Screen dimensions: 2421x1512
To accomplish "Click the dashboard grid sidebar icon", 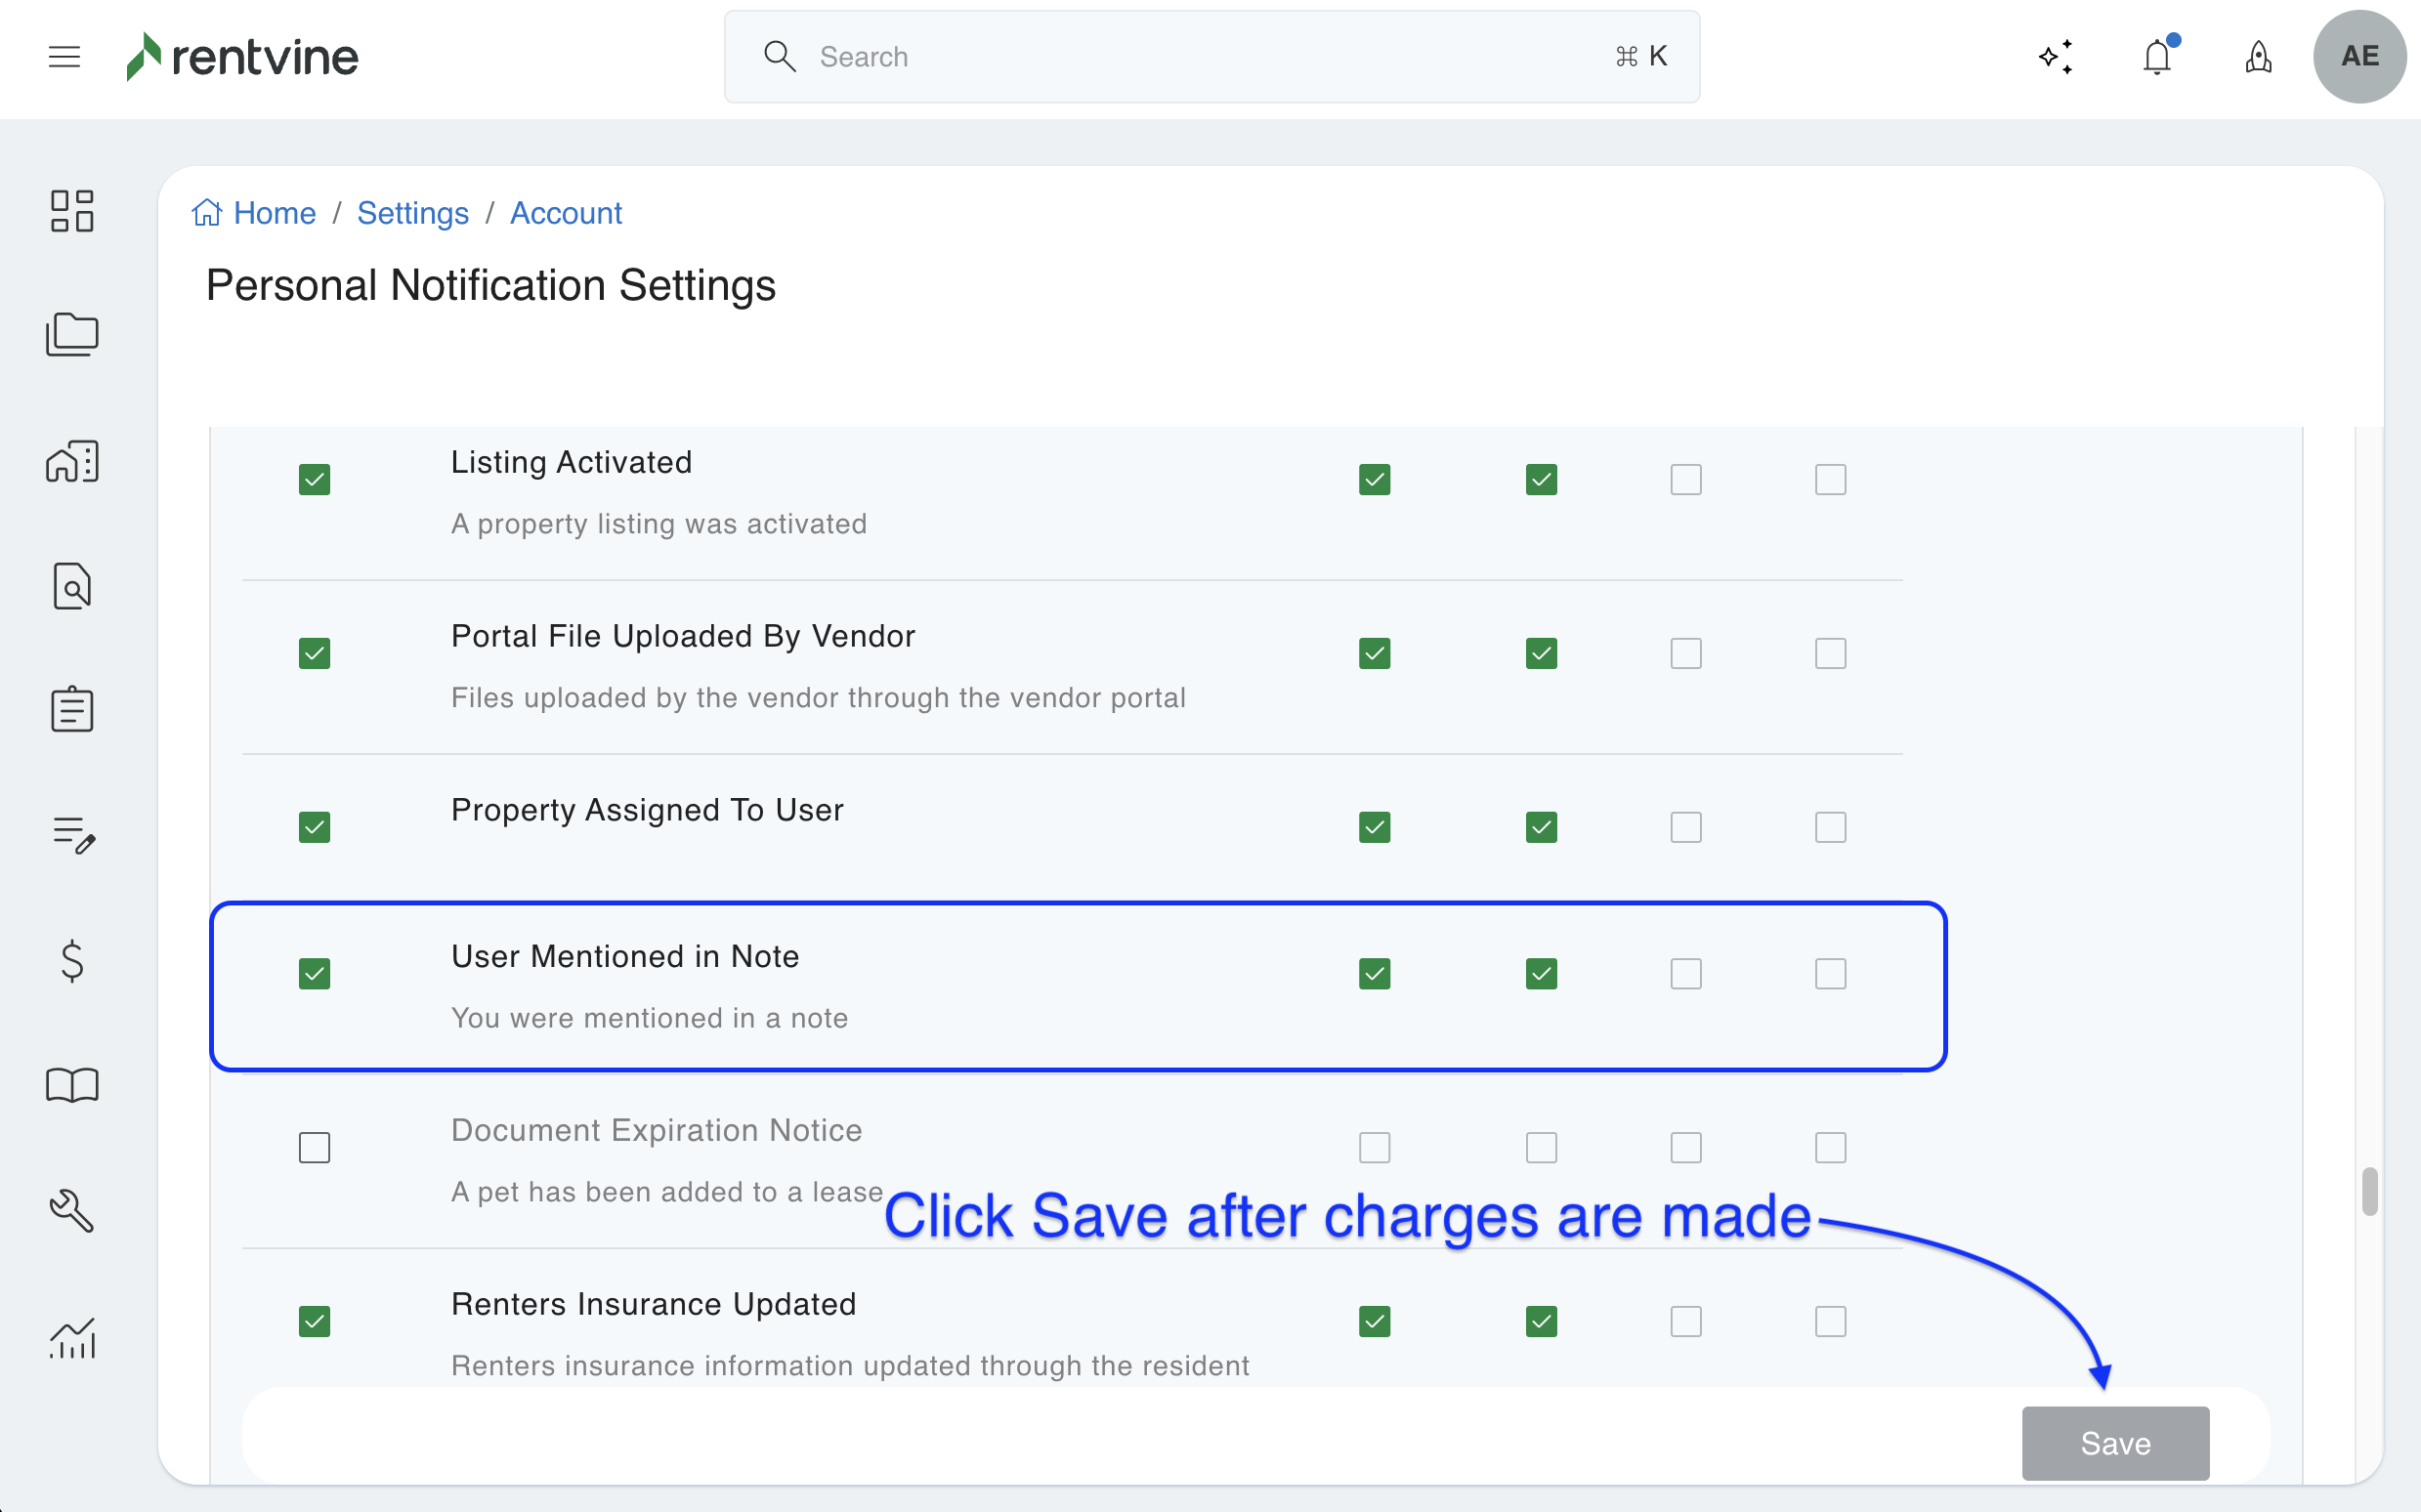I will 72,211.
